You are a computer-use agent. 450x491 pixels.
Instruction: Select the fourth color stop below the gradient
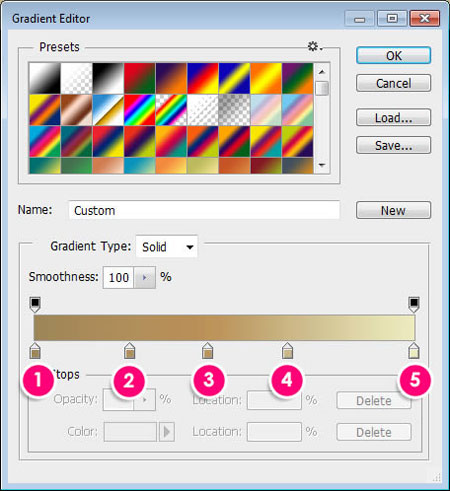click(x=287, y=350)
